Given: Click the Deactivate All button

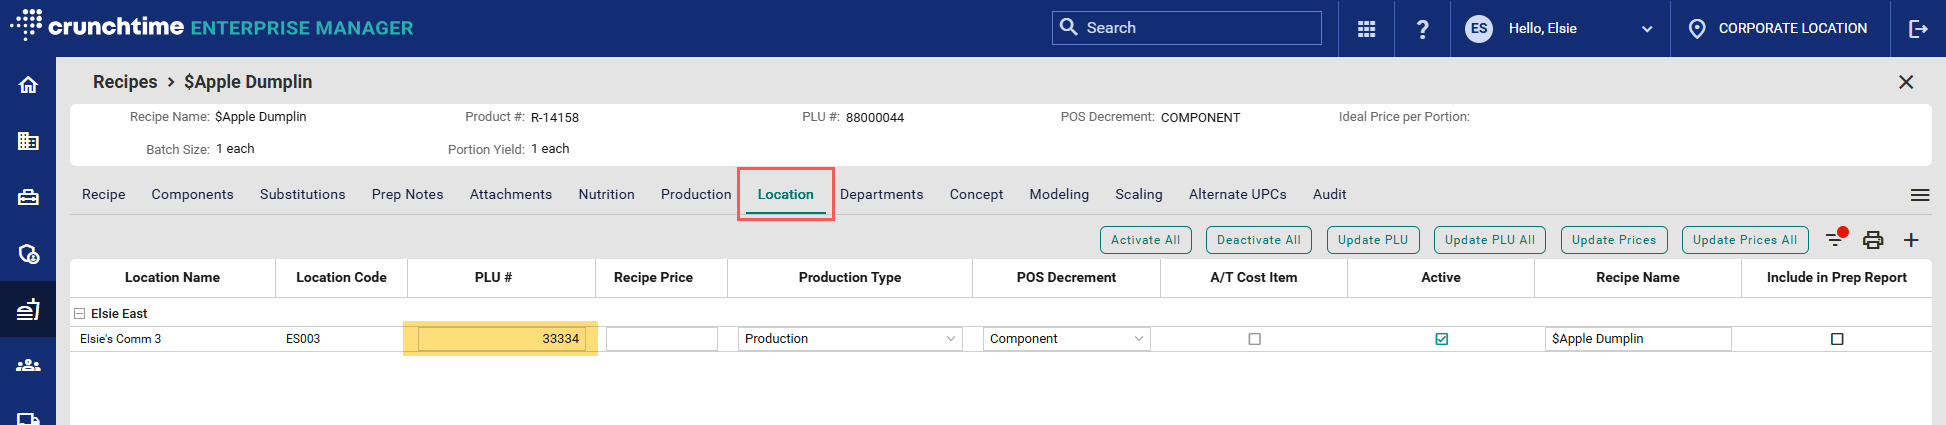Looking at the screenshot, I should [1258, 240].
